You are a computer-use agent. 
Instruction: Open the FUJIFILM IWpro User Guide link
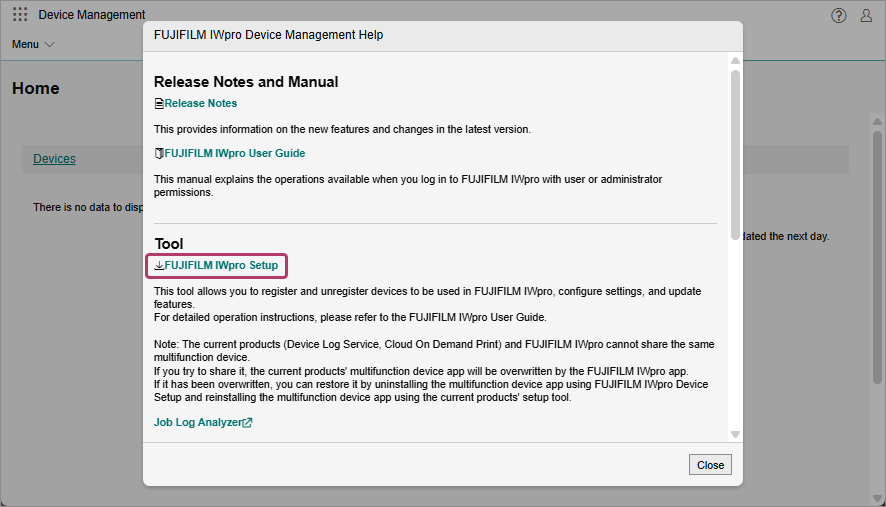click(234, 153)
